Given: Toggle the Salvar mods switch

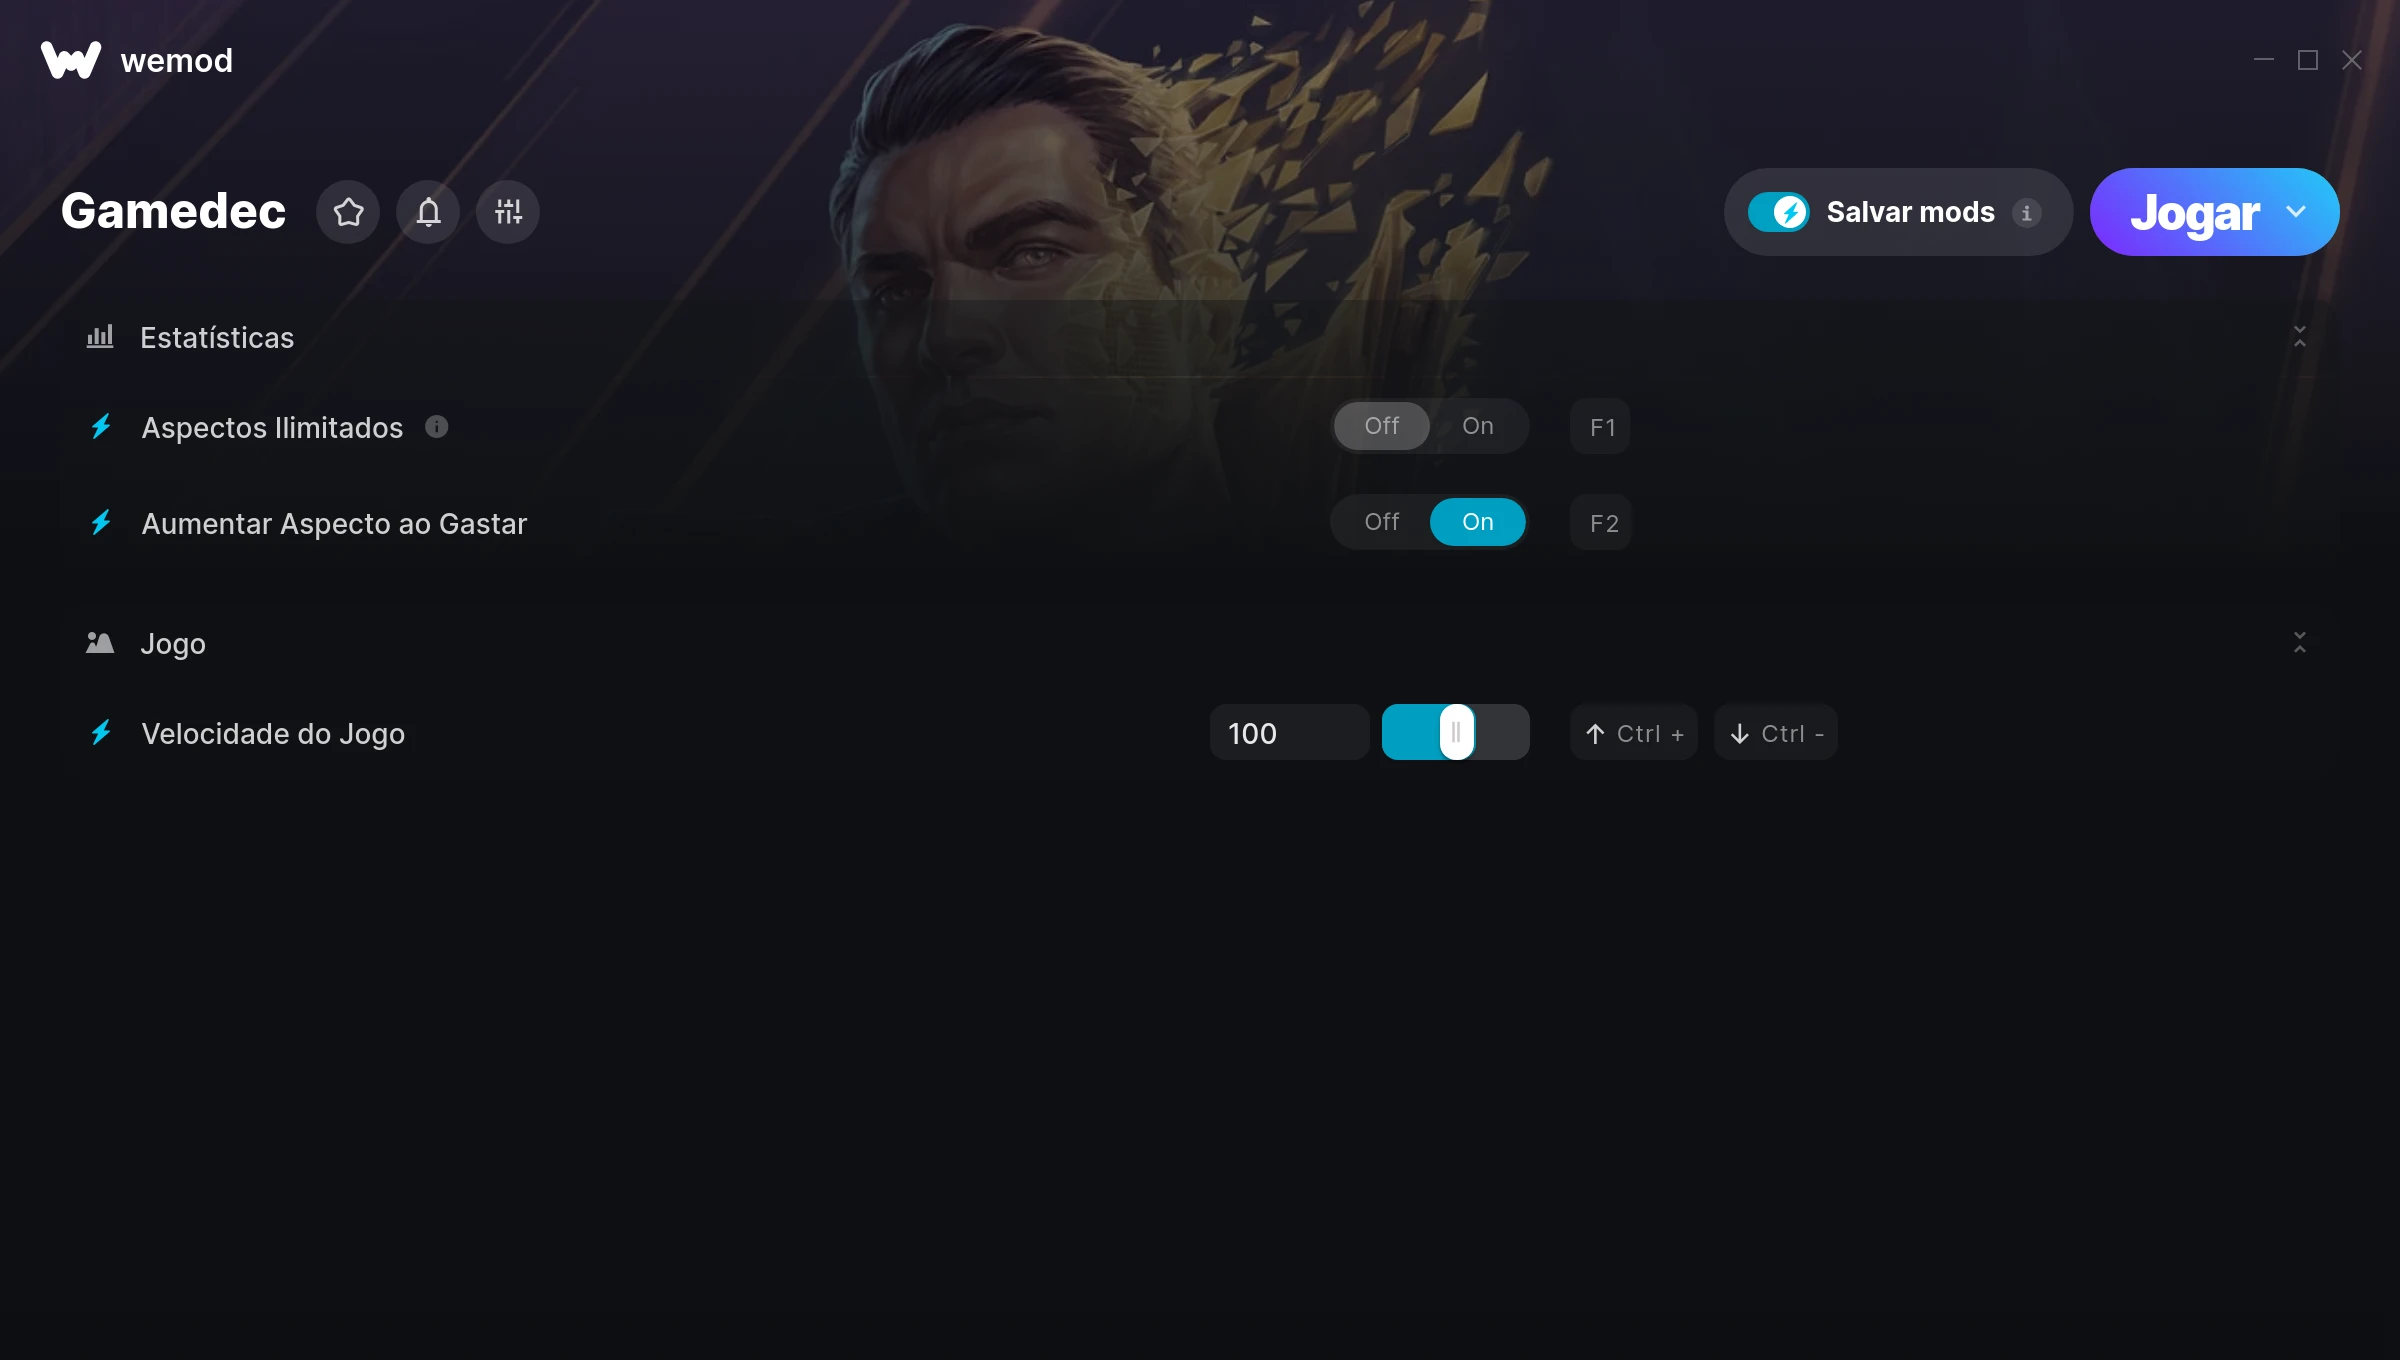Looking at the screenshot, I should (x=1778, y=212).
